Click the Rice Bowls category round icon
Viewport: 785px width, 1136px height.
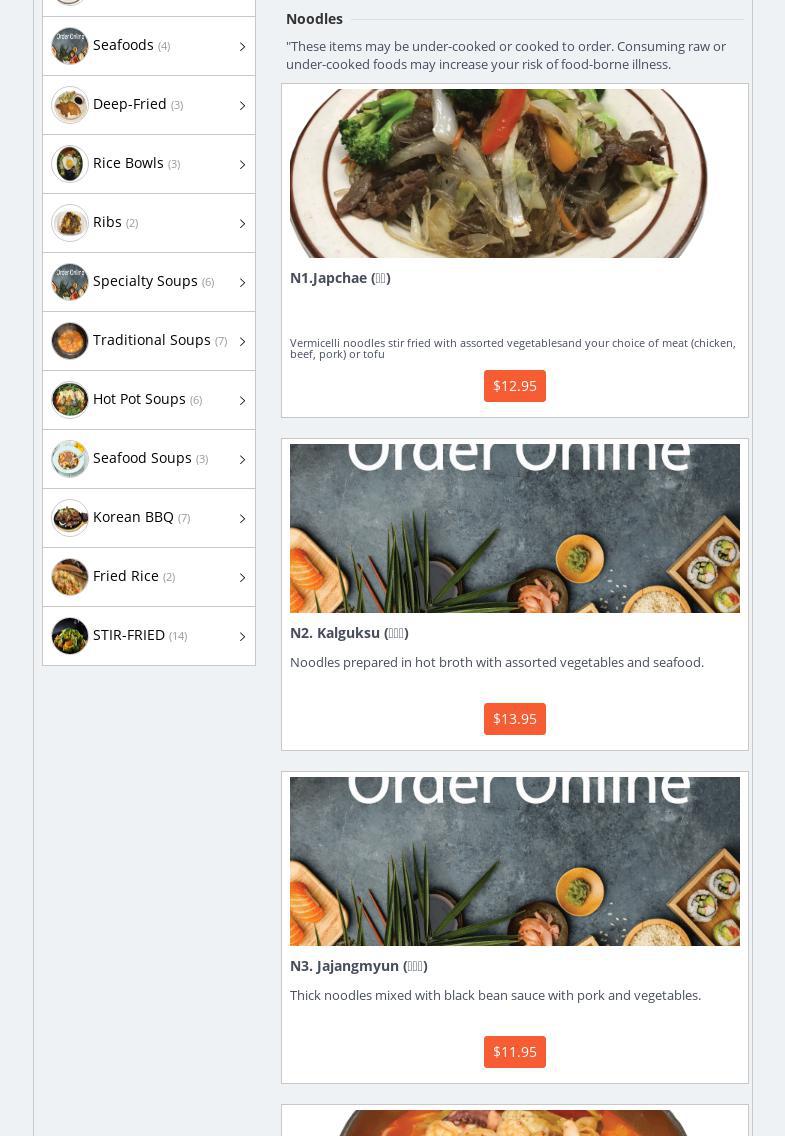70,164
